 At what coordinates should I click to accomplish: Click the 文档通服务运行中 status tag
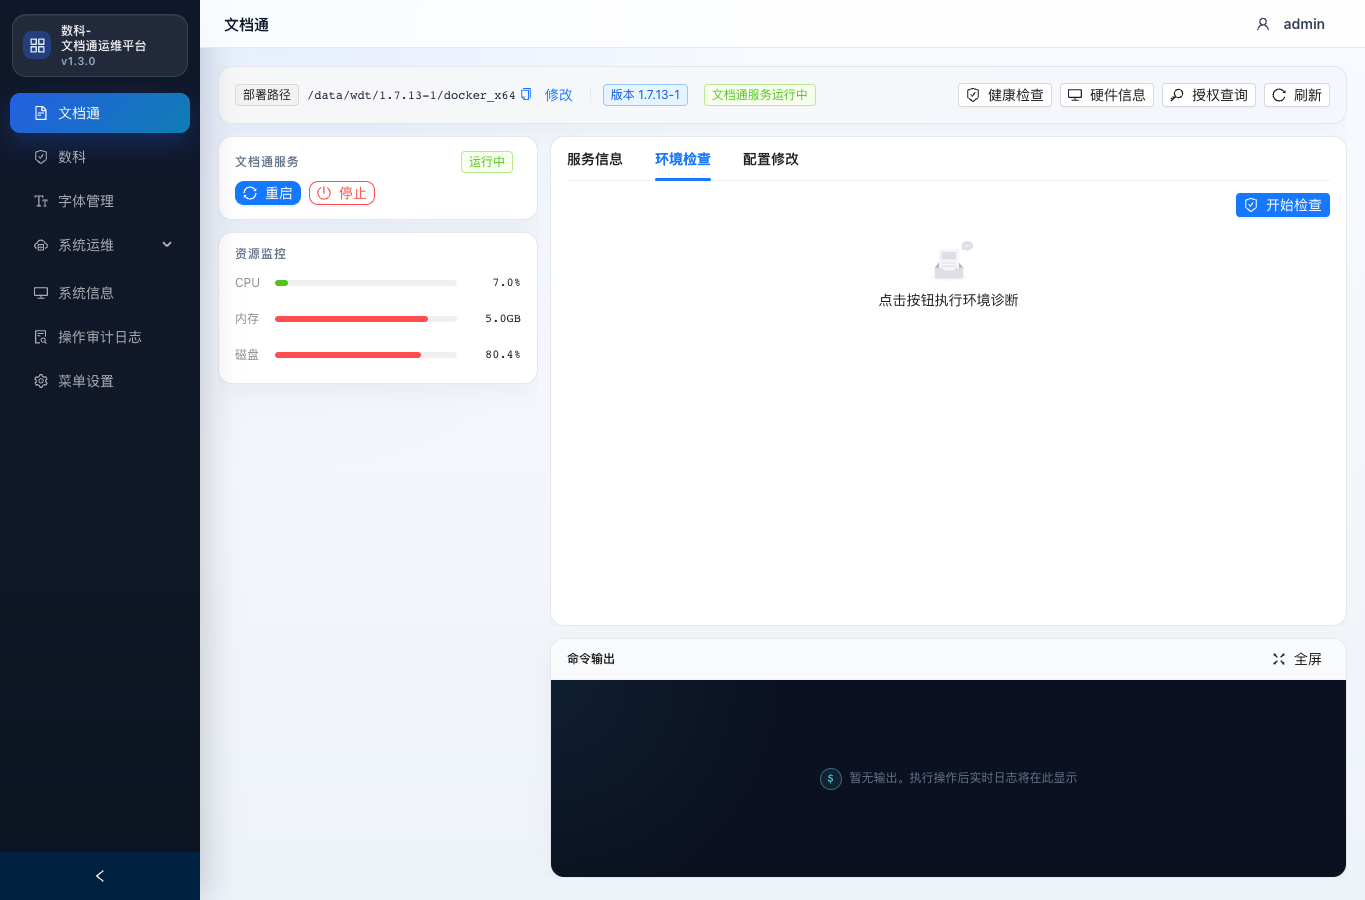click(x=760, y=95)
